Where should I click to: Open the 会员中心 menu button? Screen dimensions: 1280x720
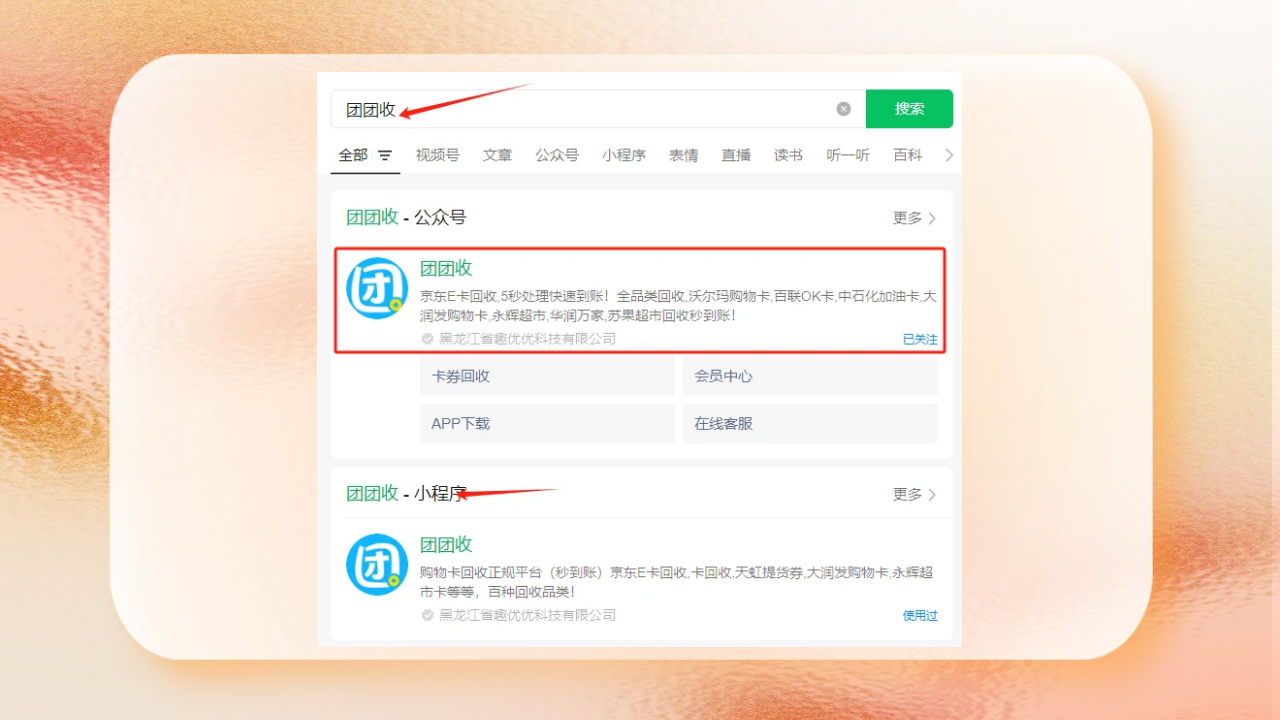click(x=810, y=377)
